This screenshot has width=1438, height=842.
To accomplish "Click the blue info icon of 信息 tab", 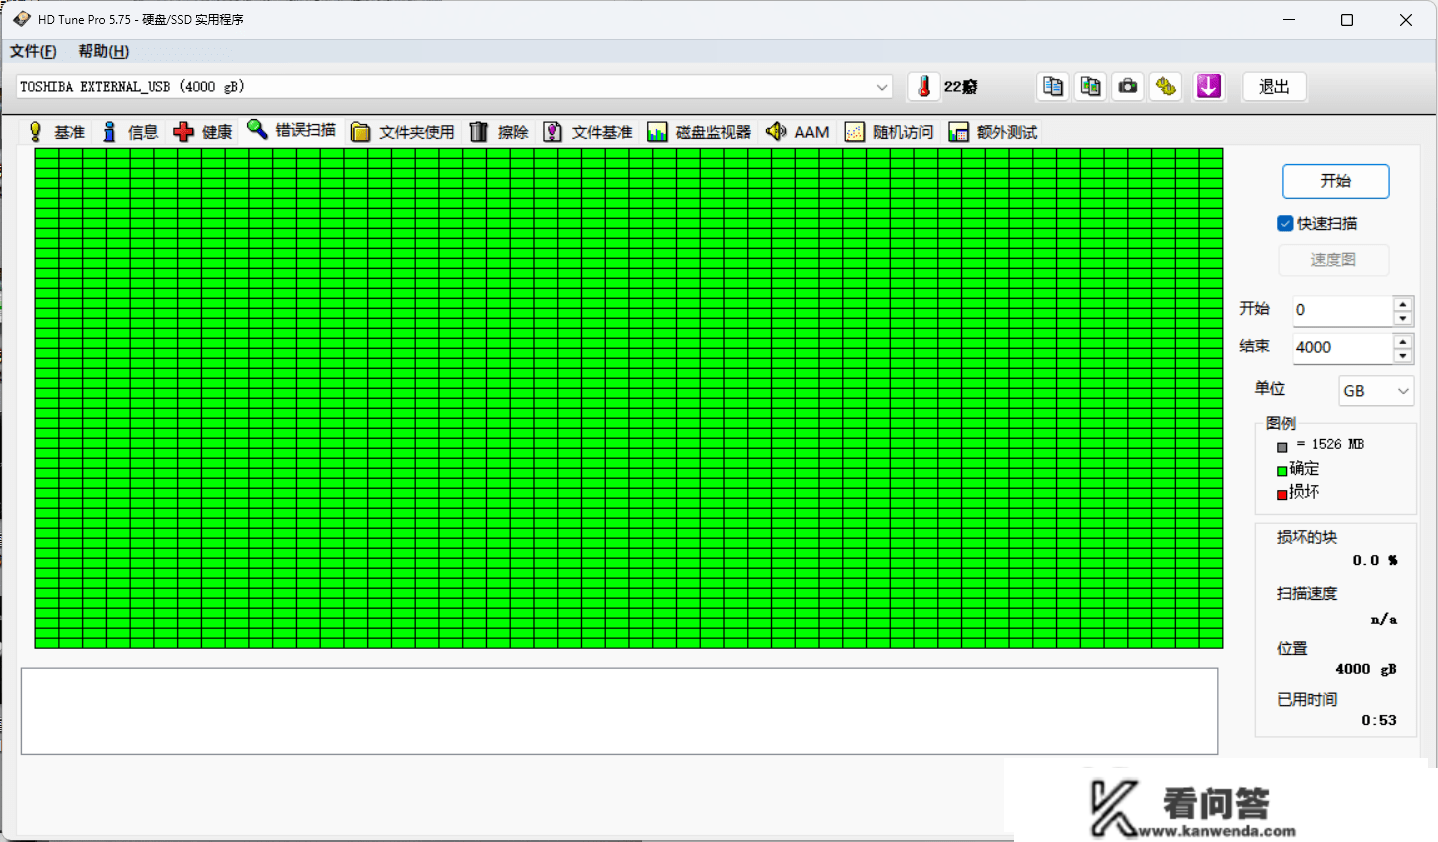I will pos(110,132).
